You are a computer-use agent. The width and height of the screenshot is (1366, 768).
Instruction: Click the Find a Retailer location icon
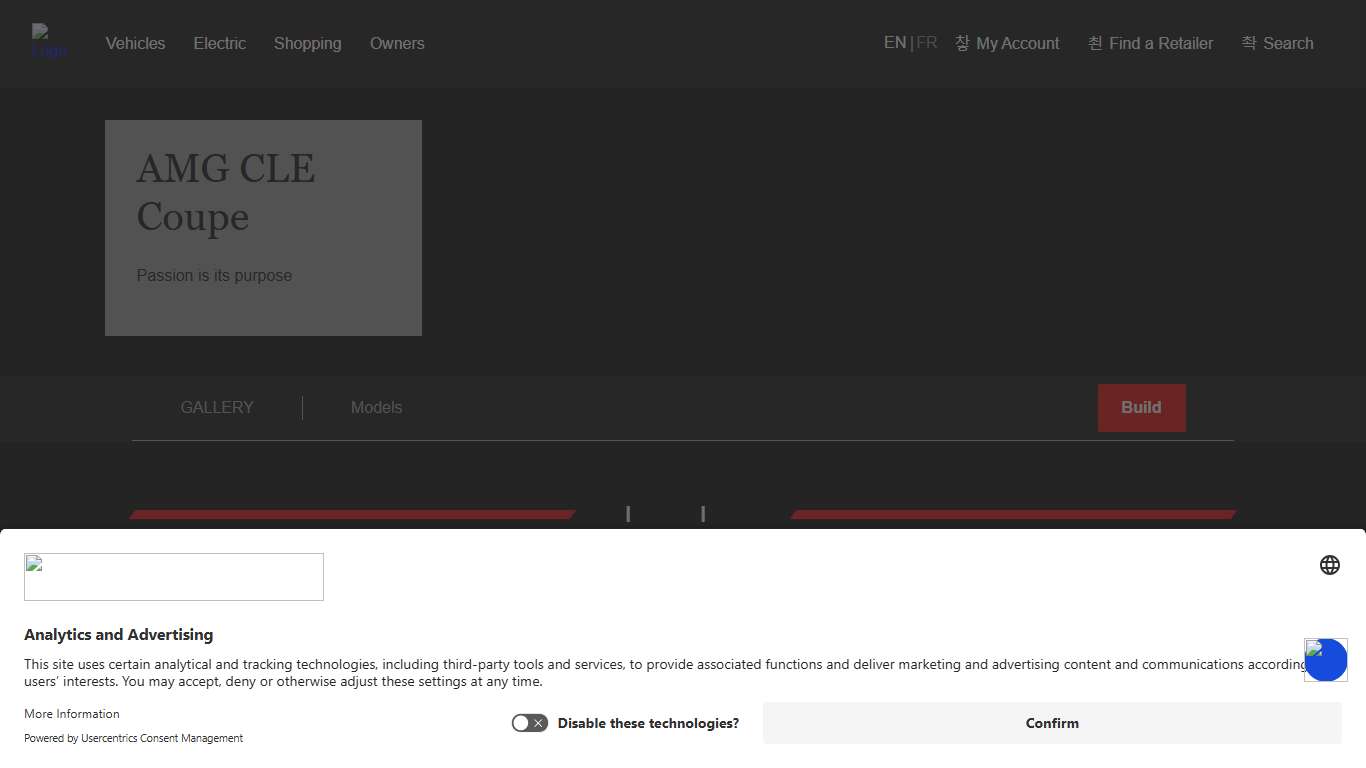click(x=1095, y=43)
